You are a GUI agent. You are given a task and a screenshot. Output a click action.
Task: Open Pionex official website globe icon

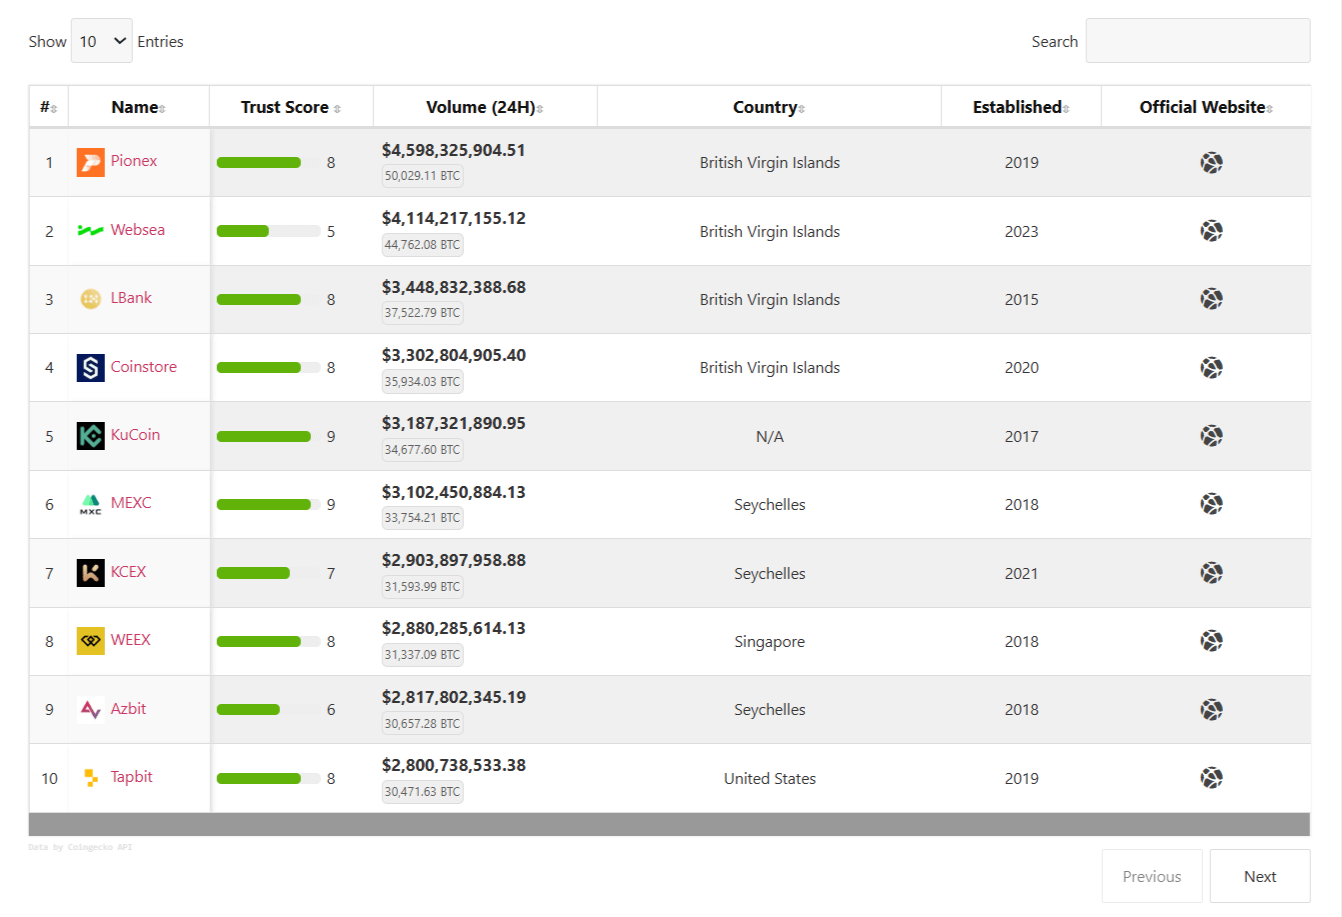1211,163
